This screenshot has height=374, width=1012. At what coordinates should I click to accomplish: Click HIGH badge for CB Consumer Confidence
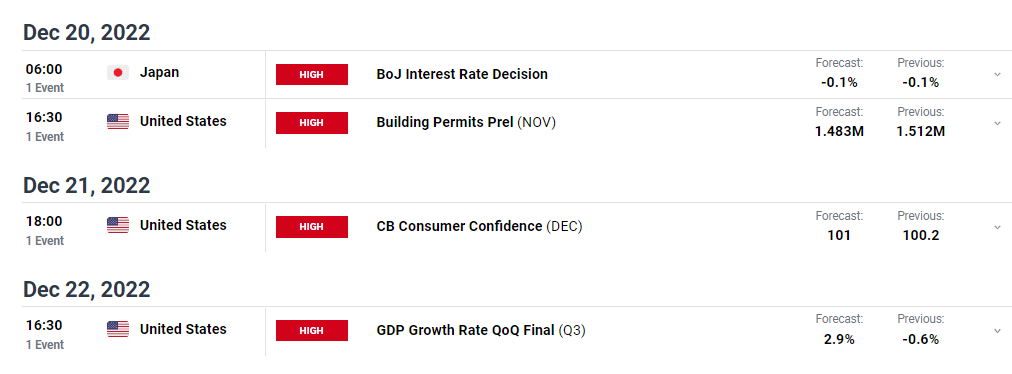(x=312, y=227)
